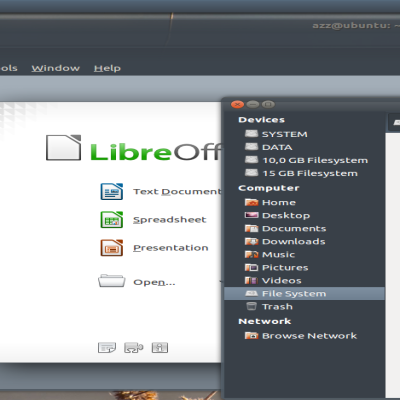Viewport: 400px width, 400px height.
Task: Click the Music folder icon
Action: point(251,254)
